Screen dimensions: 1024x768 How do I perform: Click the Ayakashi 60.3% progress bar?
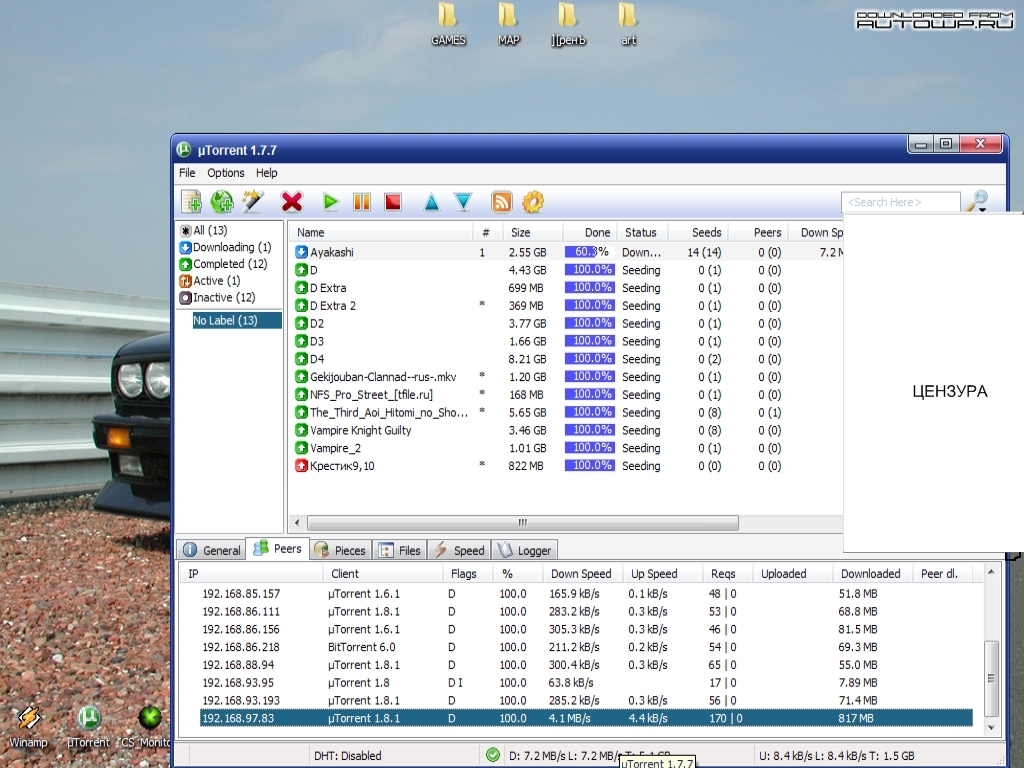(x=589, y=252)
